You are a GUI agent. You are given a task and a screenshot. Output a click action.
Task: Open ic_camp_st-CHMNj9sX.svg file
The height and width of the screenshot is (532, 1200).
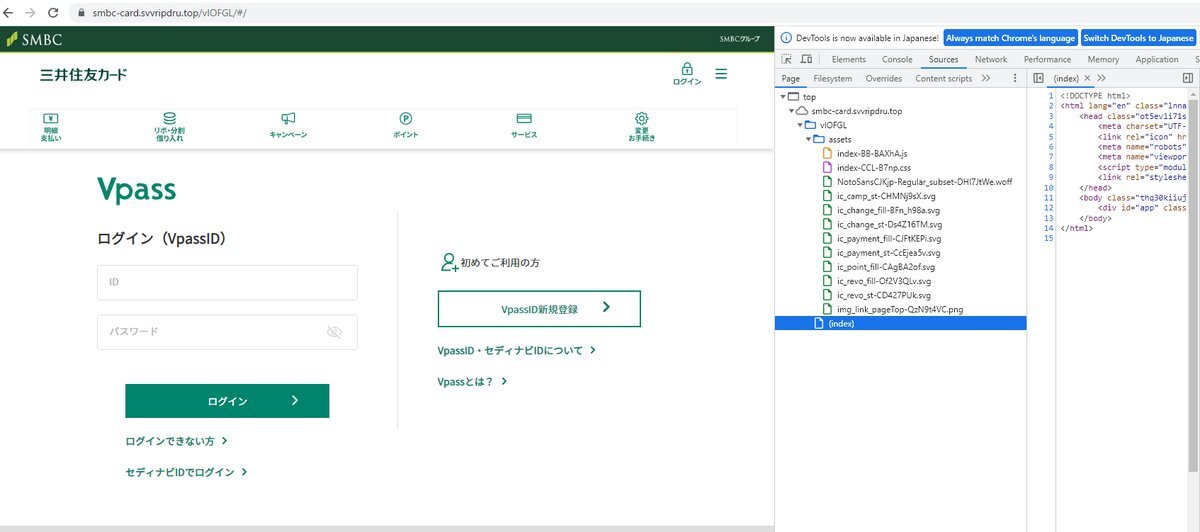coord(886,196)
